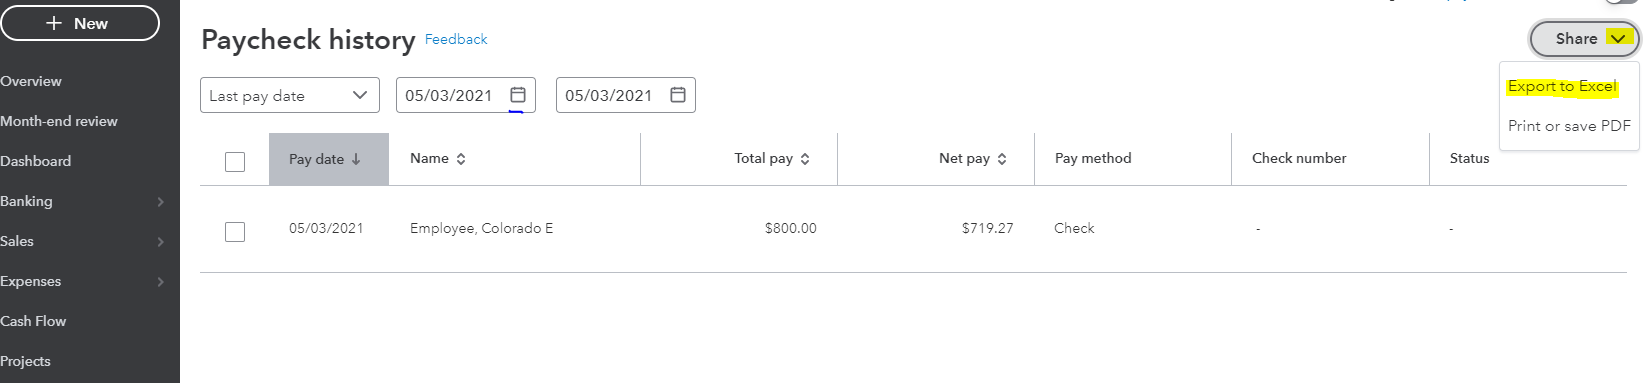The height and width of the screenshot is (383, 1645).
Task: Sort table by Name arrows
Action: [461, 159]
